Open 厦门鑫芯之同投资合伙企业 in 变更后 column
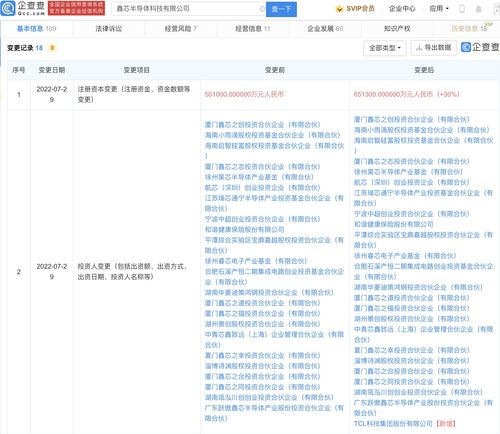The image size is (500, 434). (412, 382)
